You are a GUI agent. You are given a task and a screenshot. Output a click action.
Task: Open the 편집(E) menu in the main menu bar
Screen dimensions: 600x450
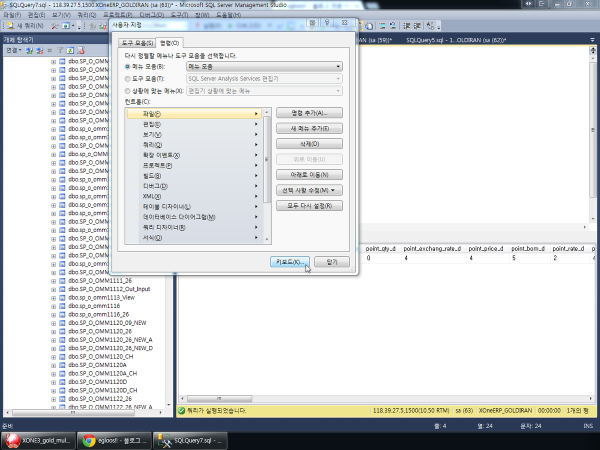click(36, 15)
